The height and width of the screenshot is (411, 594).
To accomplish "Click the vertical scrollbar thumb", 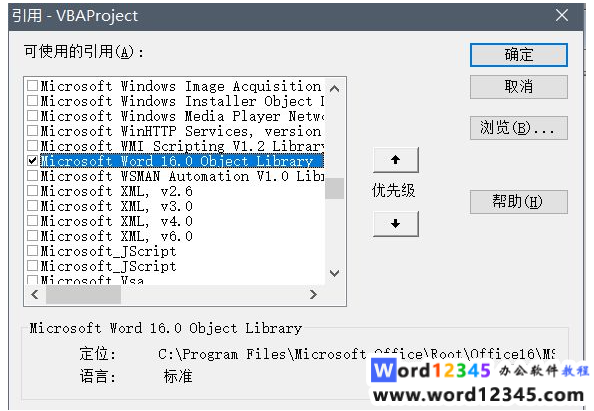I will pyautogui.click(x=335, y=188).
